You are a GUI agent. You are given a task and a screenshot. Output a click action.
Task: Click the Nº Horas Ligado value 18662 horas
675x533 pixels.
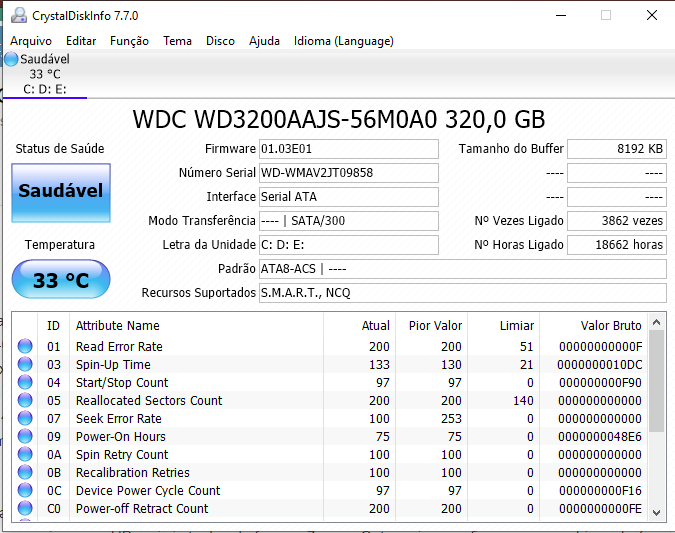[617, 245]
